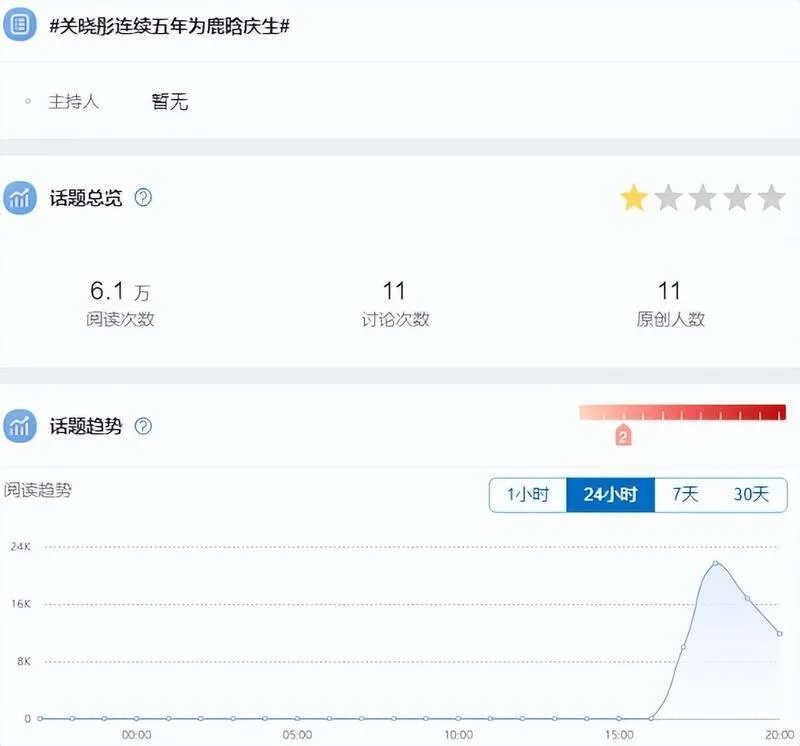Image resolution: width=800 pixels, height=746 pixels.
Task: Click the red heat gradient bar
Action: coord(682,412)
